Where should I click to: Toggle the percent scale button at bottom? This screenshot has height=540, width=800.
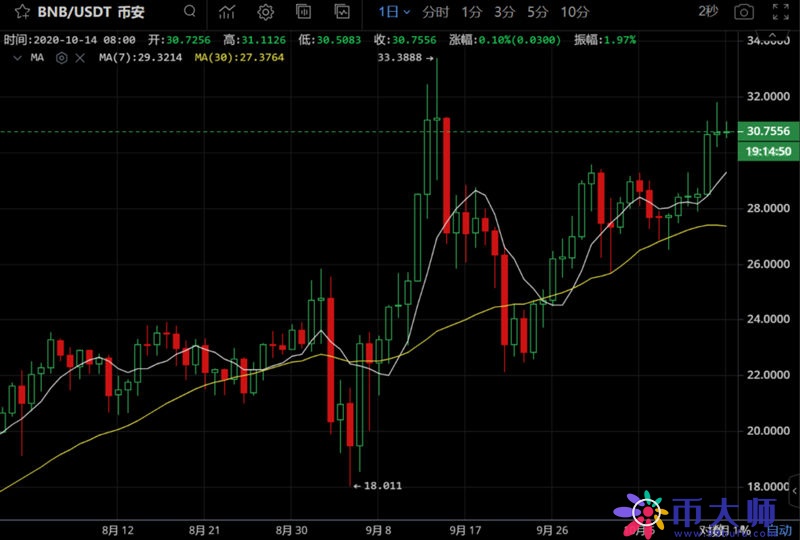tap(743, 529)
